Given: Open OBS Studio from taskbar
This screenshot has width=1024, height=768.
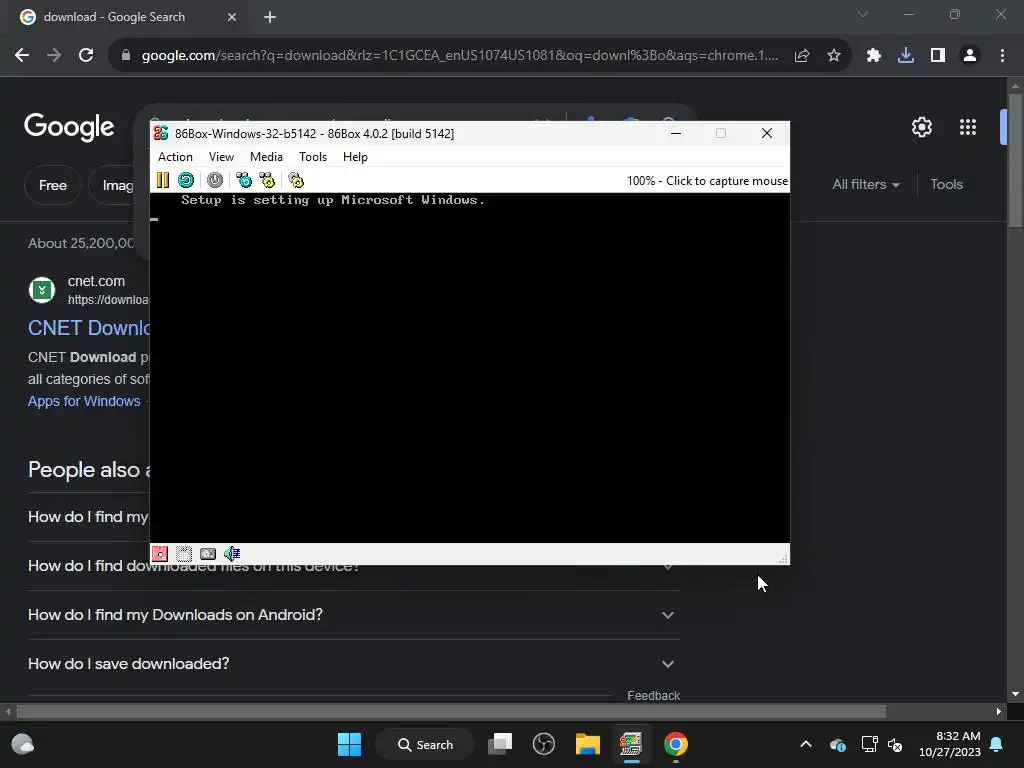Looking at the screenshot, I should click(543, 744).
